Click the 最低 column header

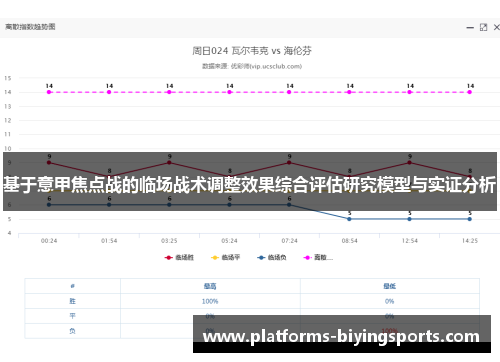coord(389,286)
